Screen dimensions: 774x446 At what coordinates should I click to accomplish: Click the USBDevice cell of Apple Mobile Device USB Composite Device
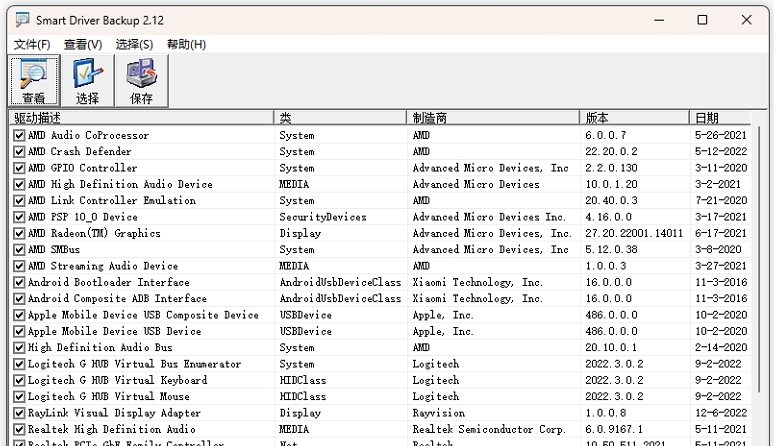click(x=306, y=315)
